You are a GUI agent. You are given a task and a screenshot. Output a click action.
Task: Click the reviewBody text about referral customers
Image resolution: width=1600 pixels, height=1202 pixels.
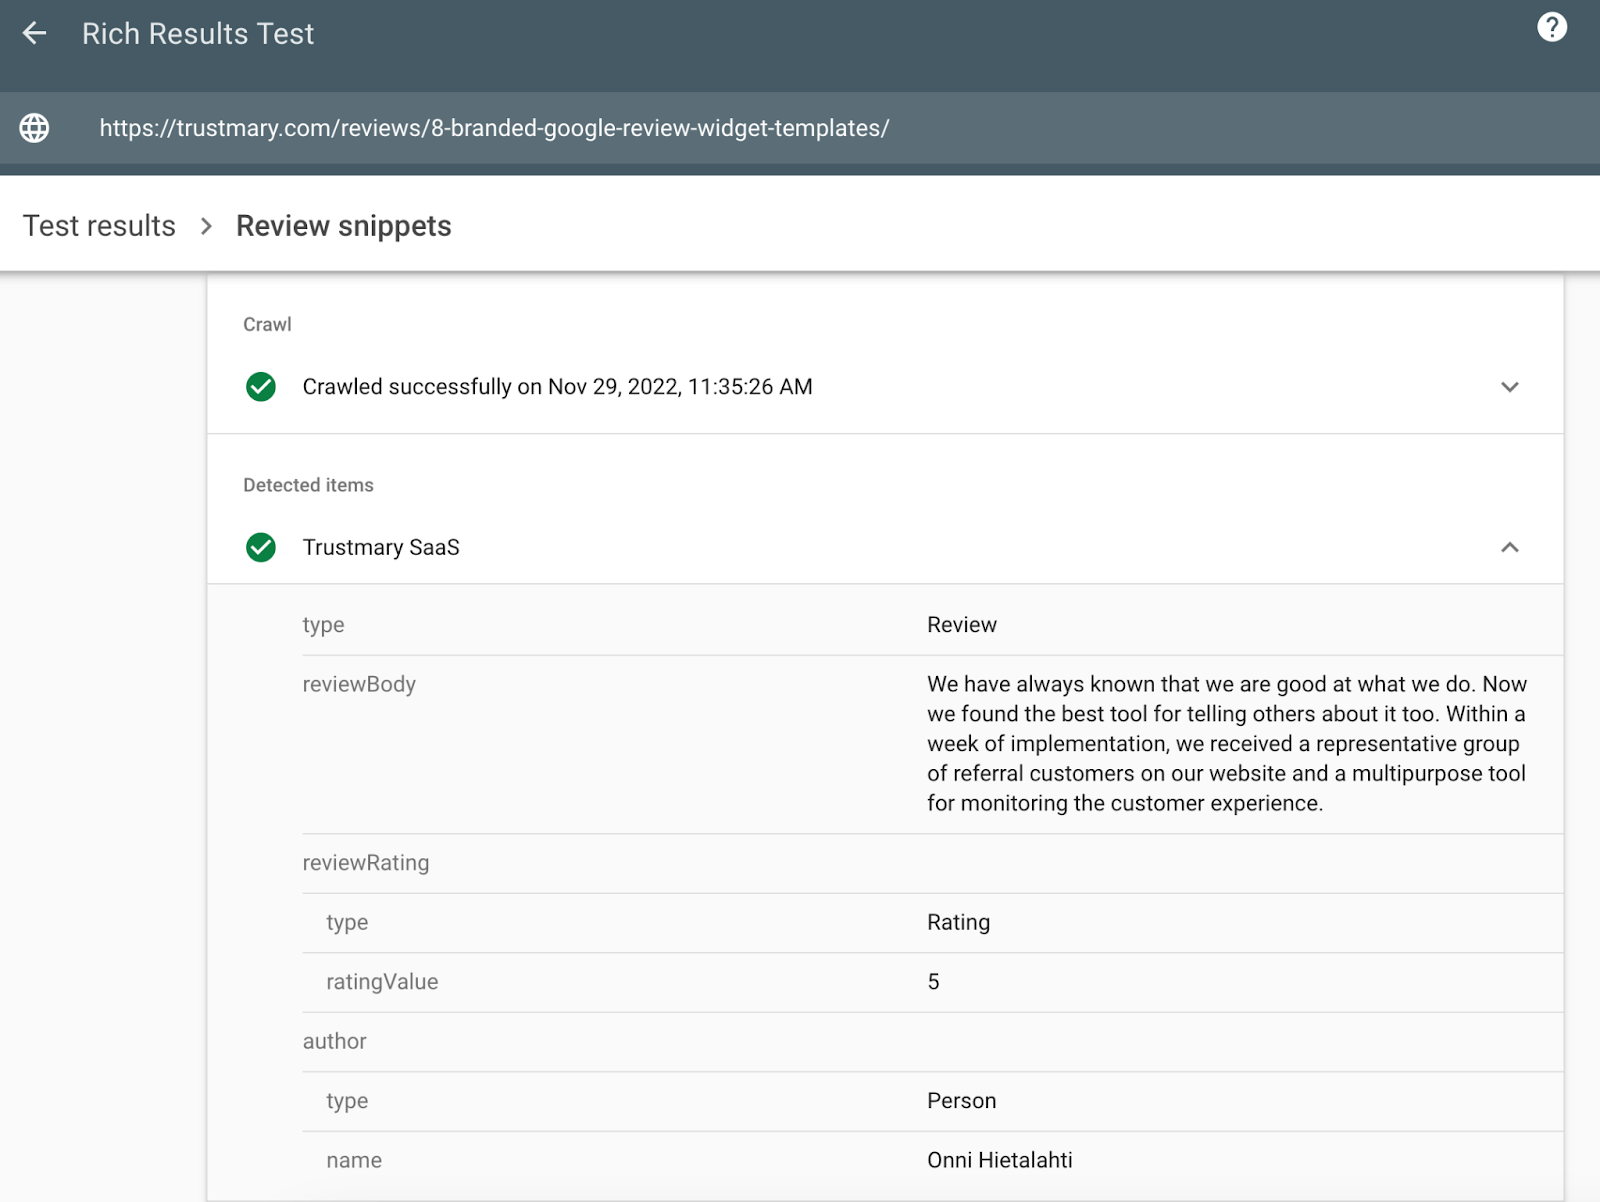coord(1227,744)
